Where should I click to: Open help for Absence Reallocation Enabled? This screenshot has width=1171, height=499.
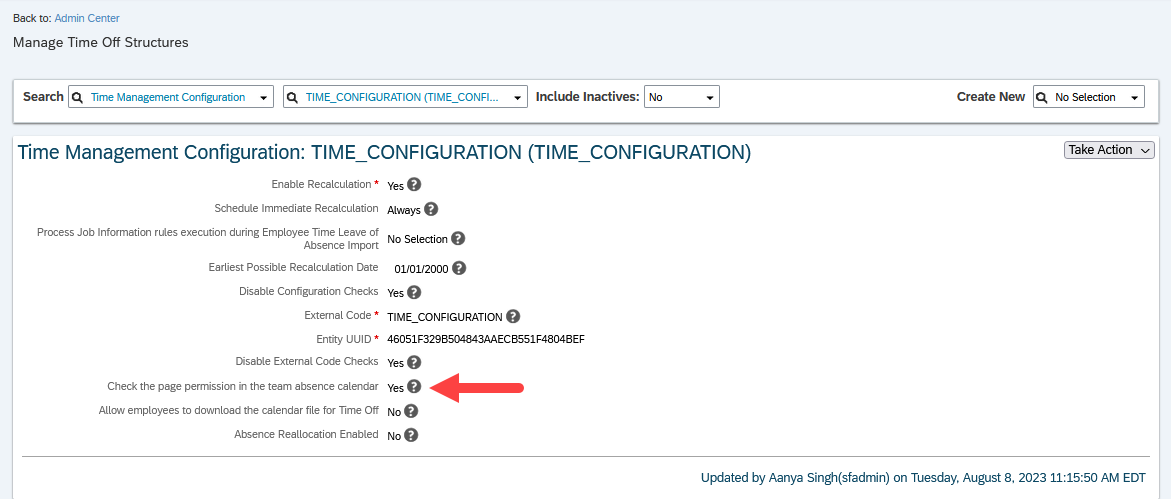coord(411,435)
